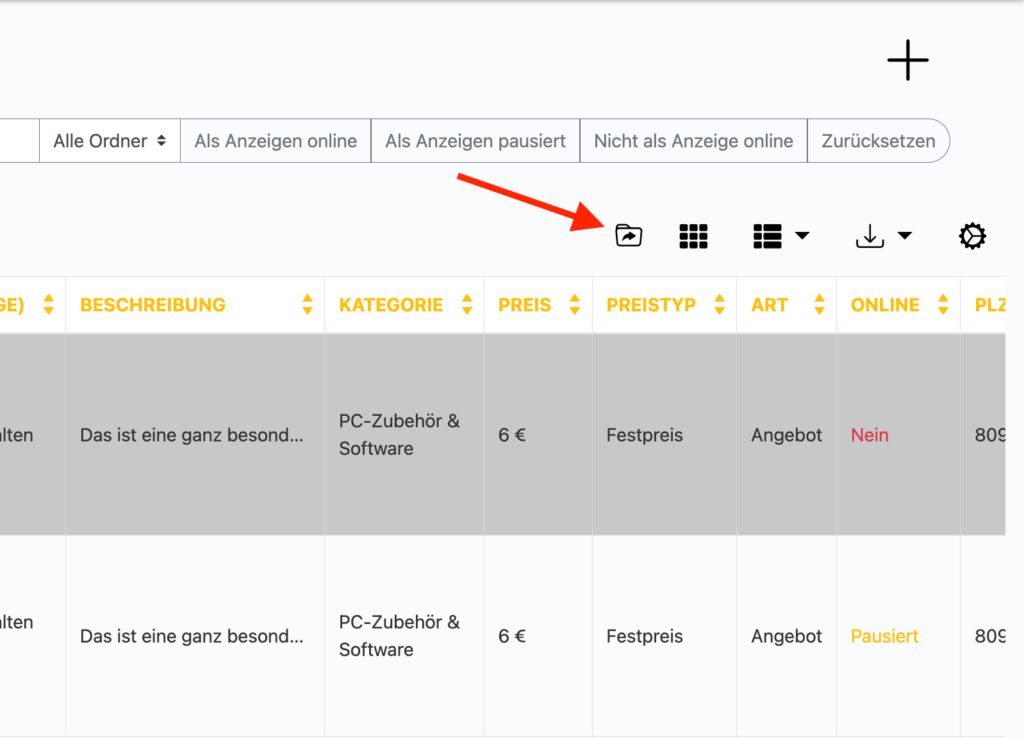Open the list view options arrow
The width and height of the screenshot is (1024, 738).
coord(802,235)
